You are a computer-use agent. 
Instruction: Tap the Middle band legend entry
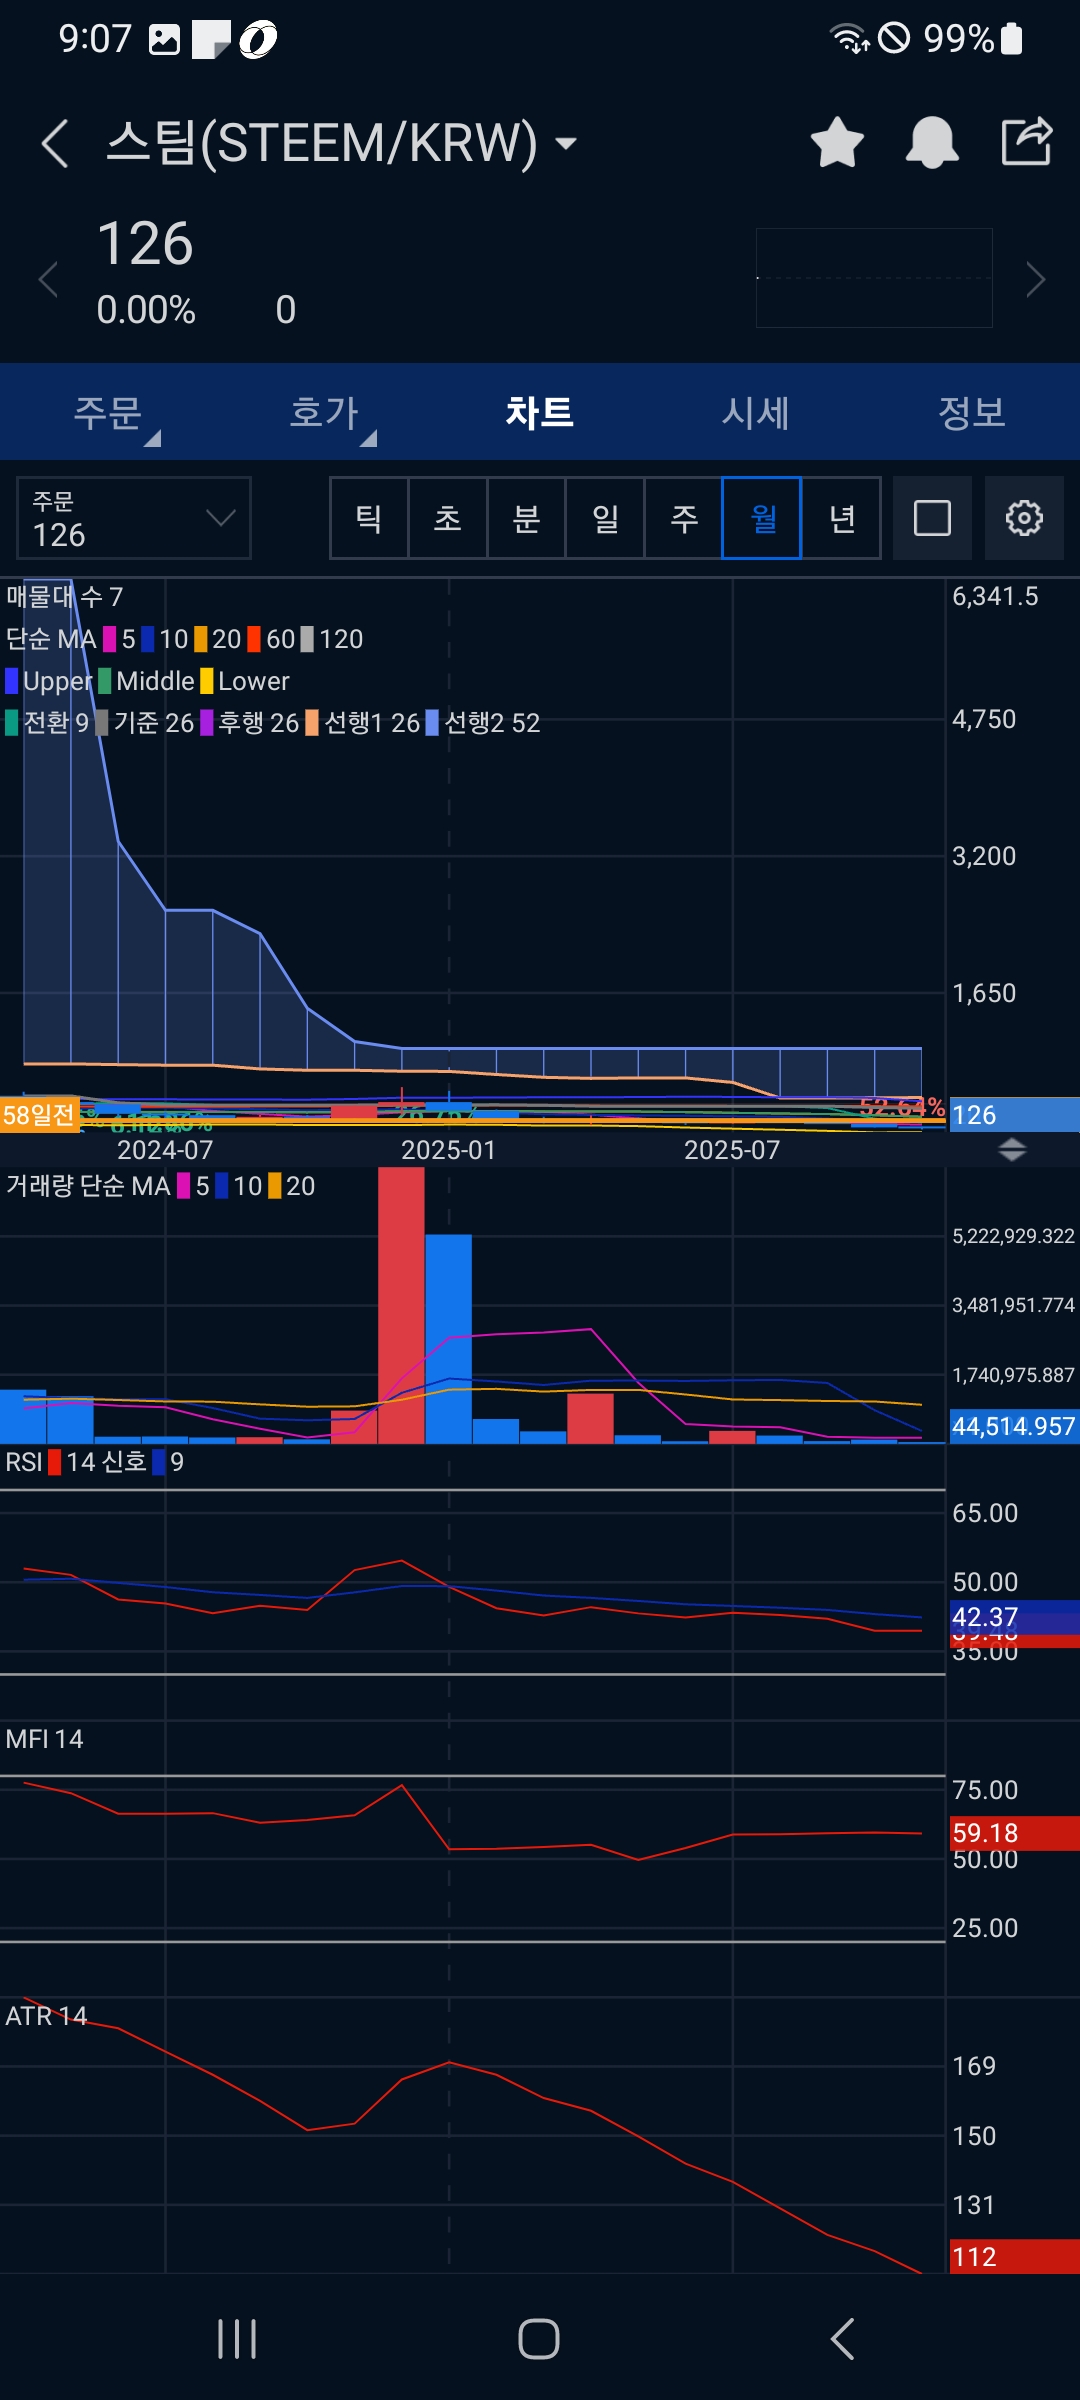[x=147, y=681]
